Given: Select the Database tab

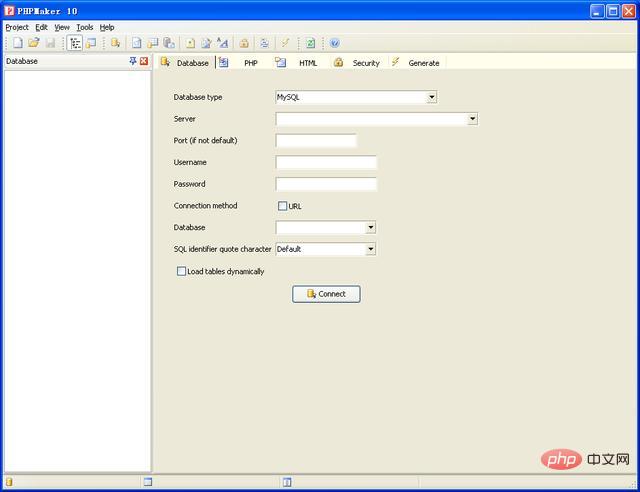Looking at the screenshot, I should 185,63.
